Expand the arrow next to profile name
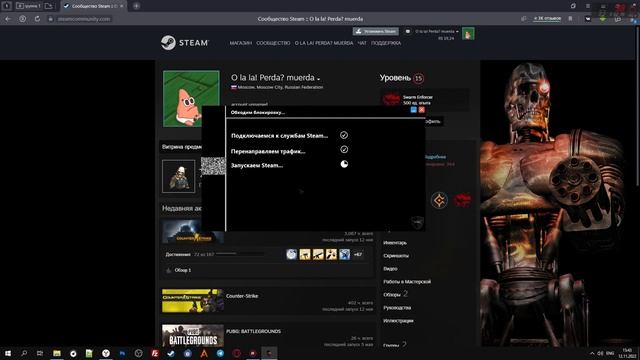The height and width of the screenshot is (360, 640). pos(318,79)
